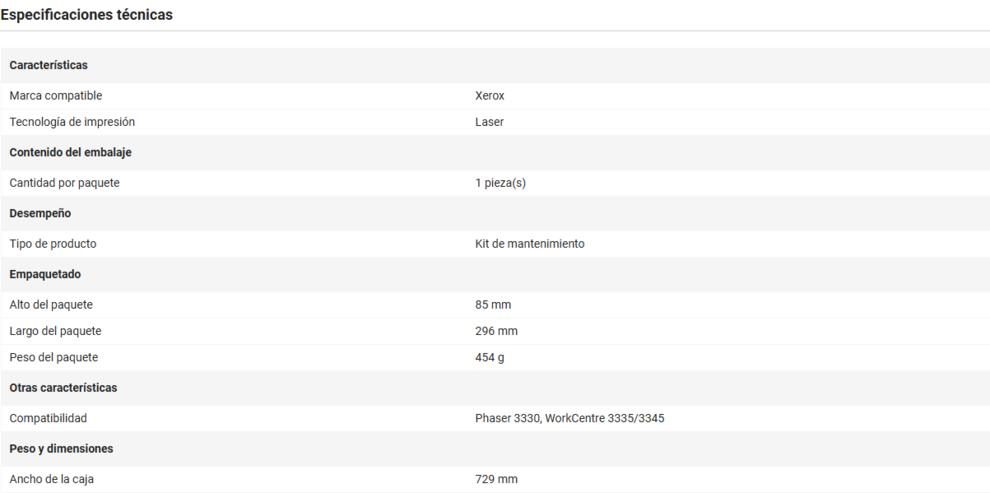
Task: Select the "296 mm" package length value
Action: (x=496, y=331)
